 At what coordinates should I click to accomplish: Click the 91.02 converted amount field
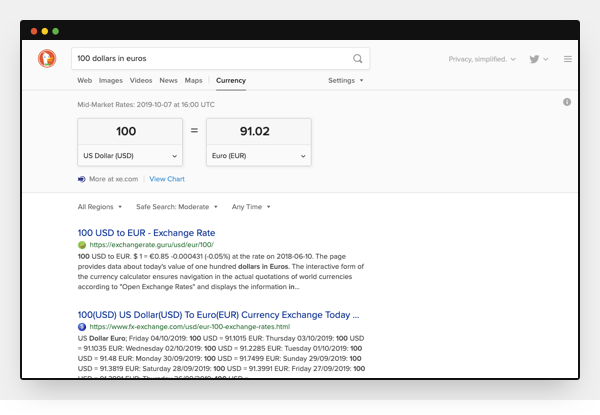(259, 132)
